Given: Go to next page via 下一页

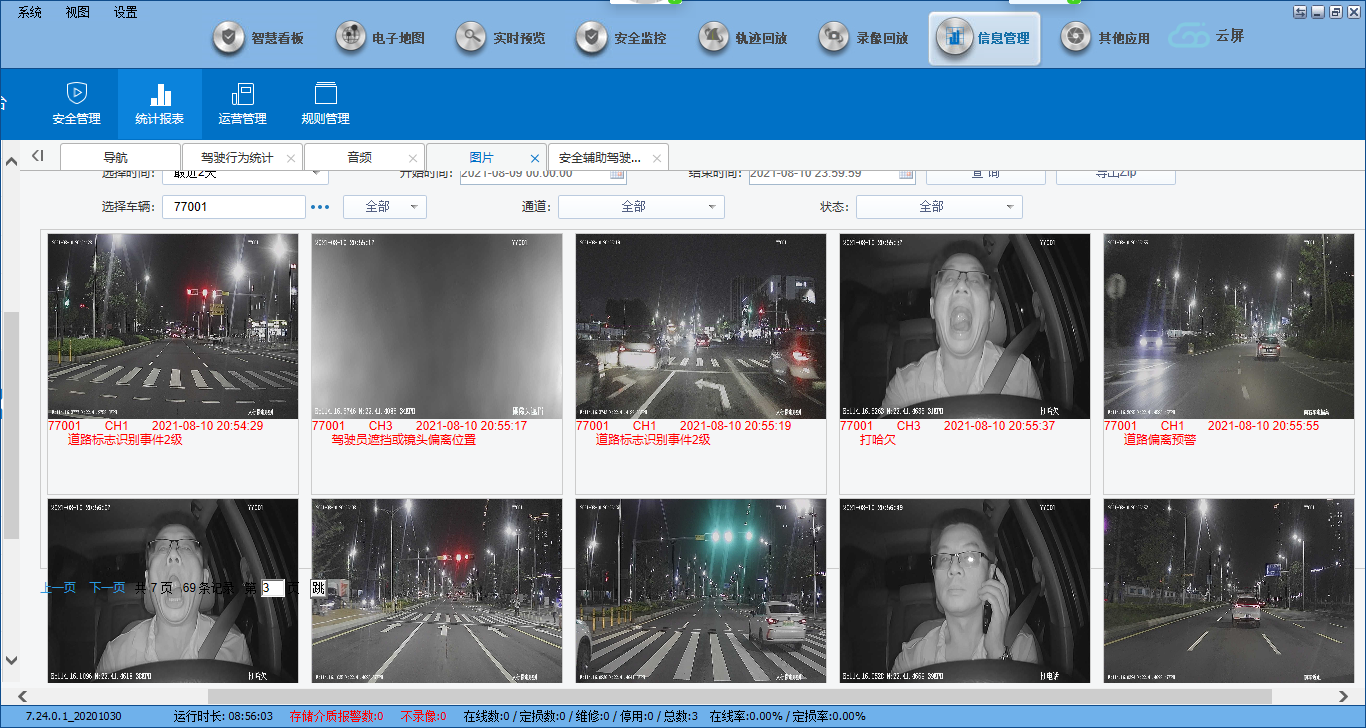Looking at the screenshot, I should click(107, 588).
